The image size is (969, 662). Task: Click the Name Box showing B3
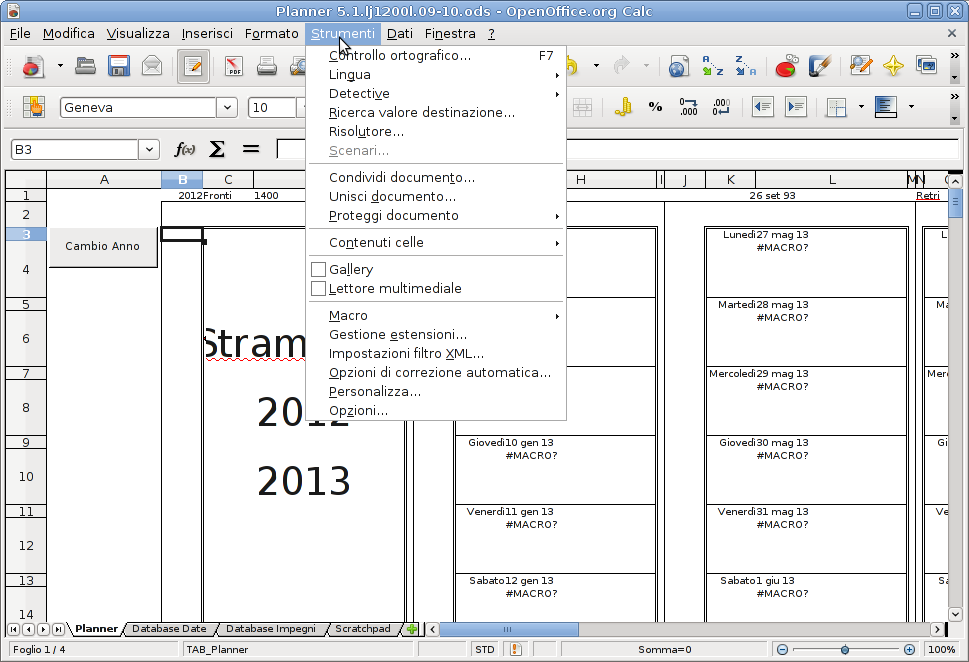75,150
